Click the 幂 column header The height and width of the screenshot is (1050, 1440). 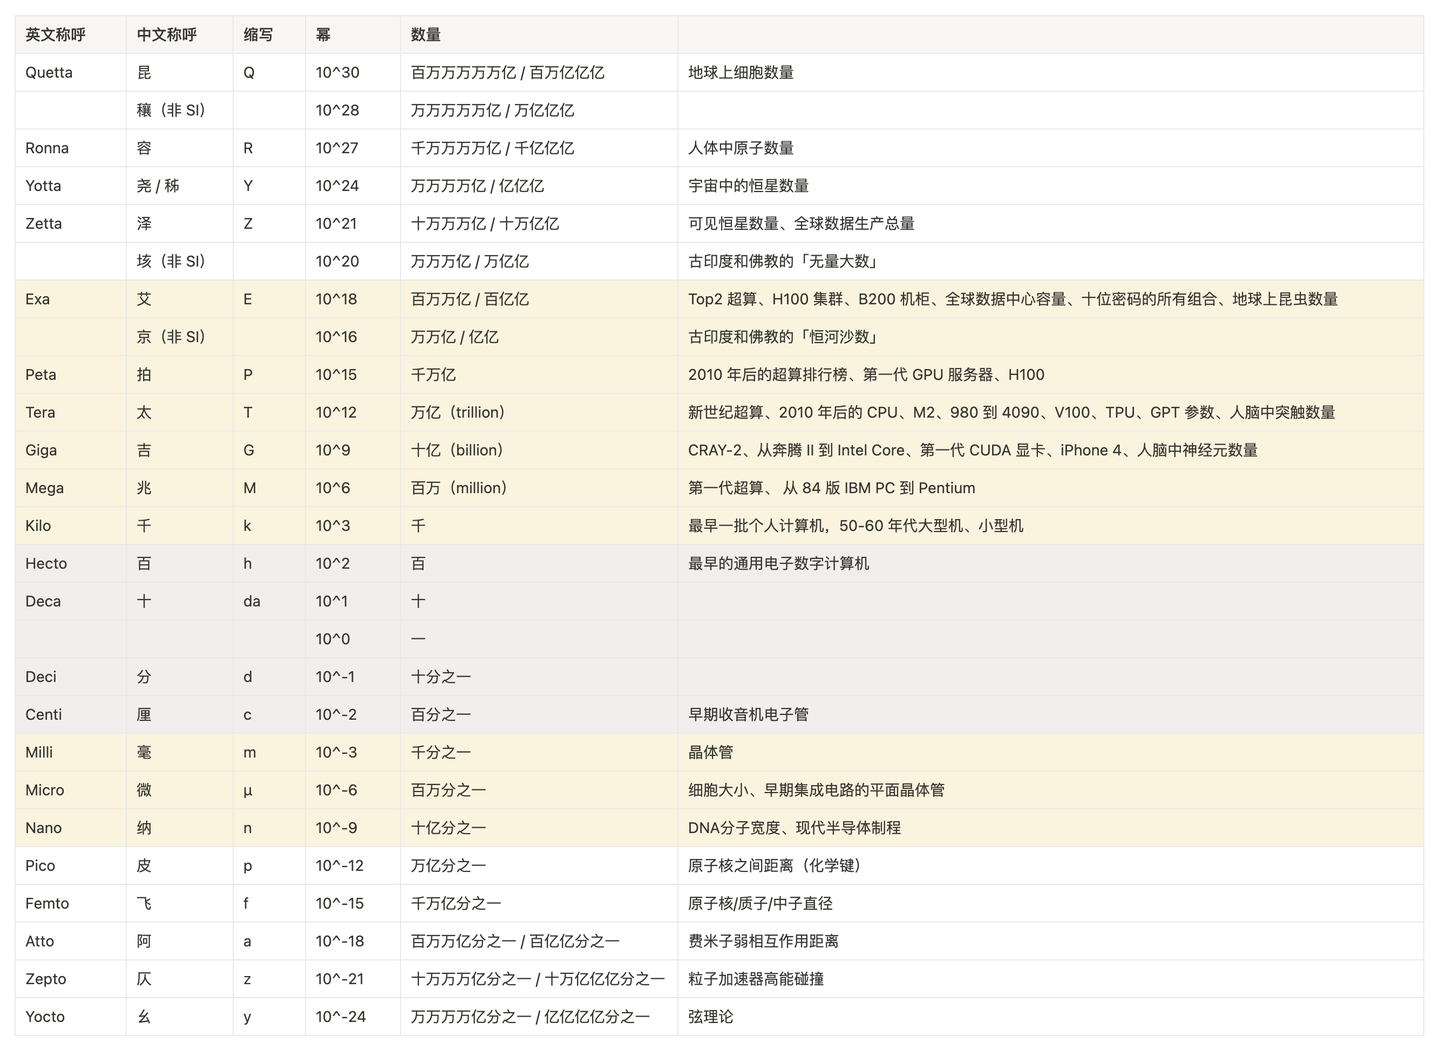click(352, 34)
